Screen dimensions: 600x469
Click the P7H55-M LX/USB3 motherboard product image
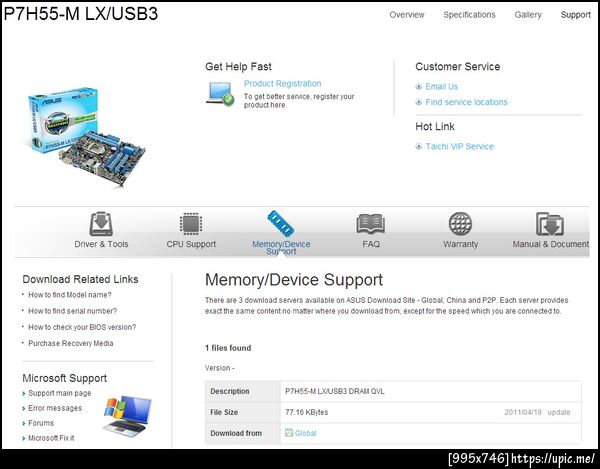point(87,136)
